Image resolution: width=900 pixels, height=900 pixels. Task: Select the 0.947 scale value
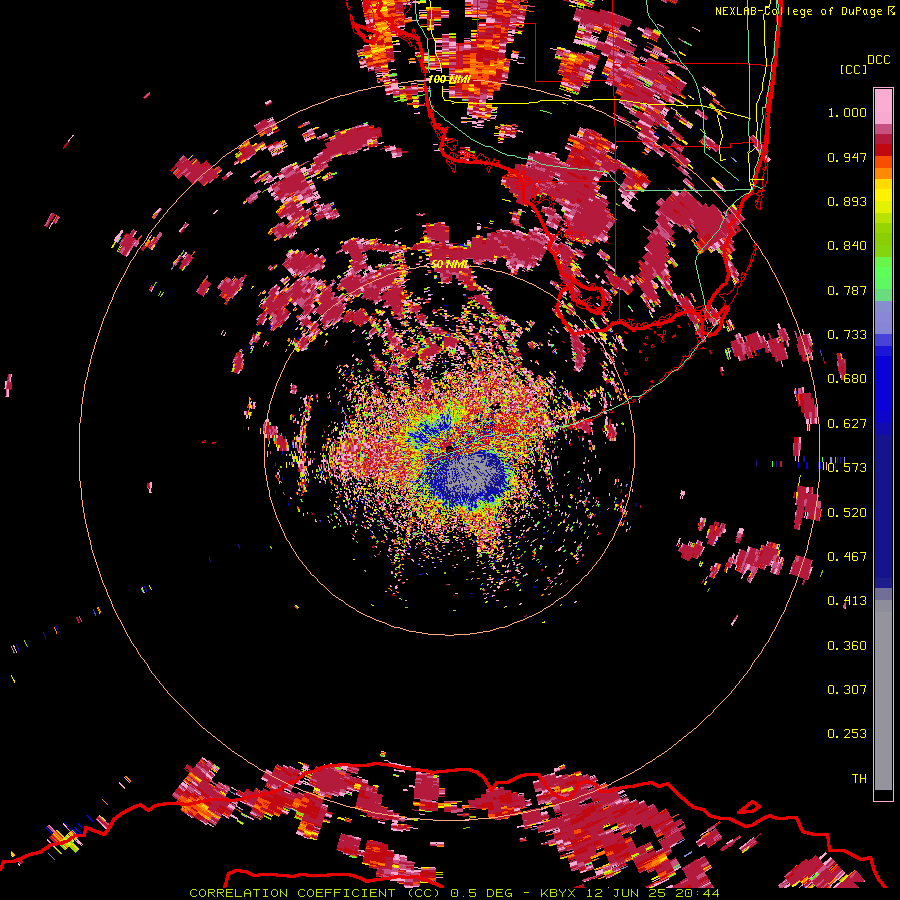[x=847, y=157]
